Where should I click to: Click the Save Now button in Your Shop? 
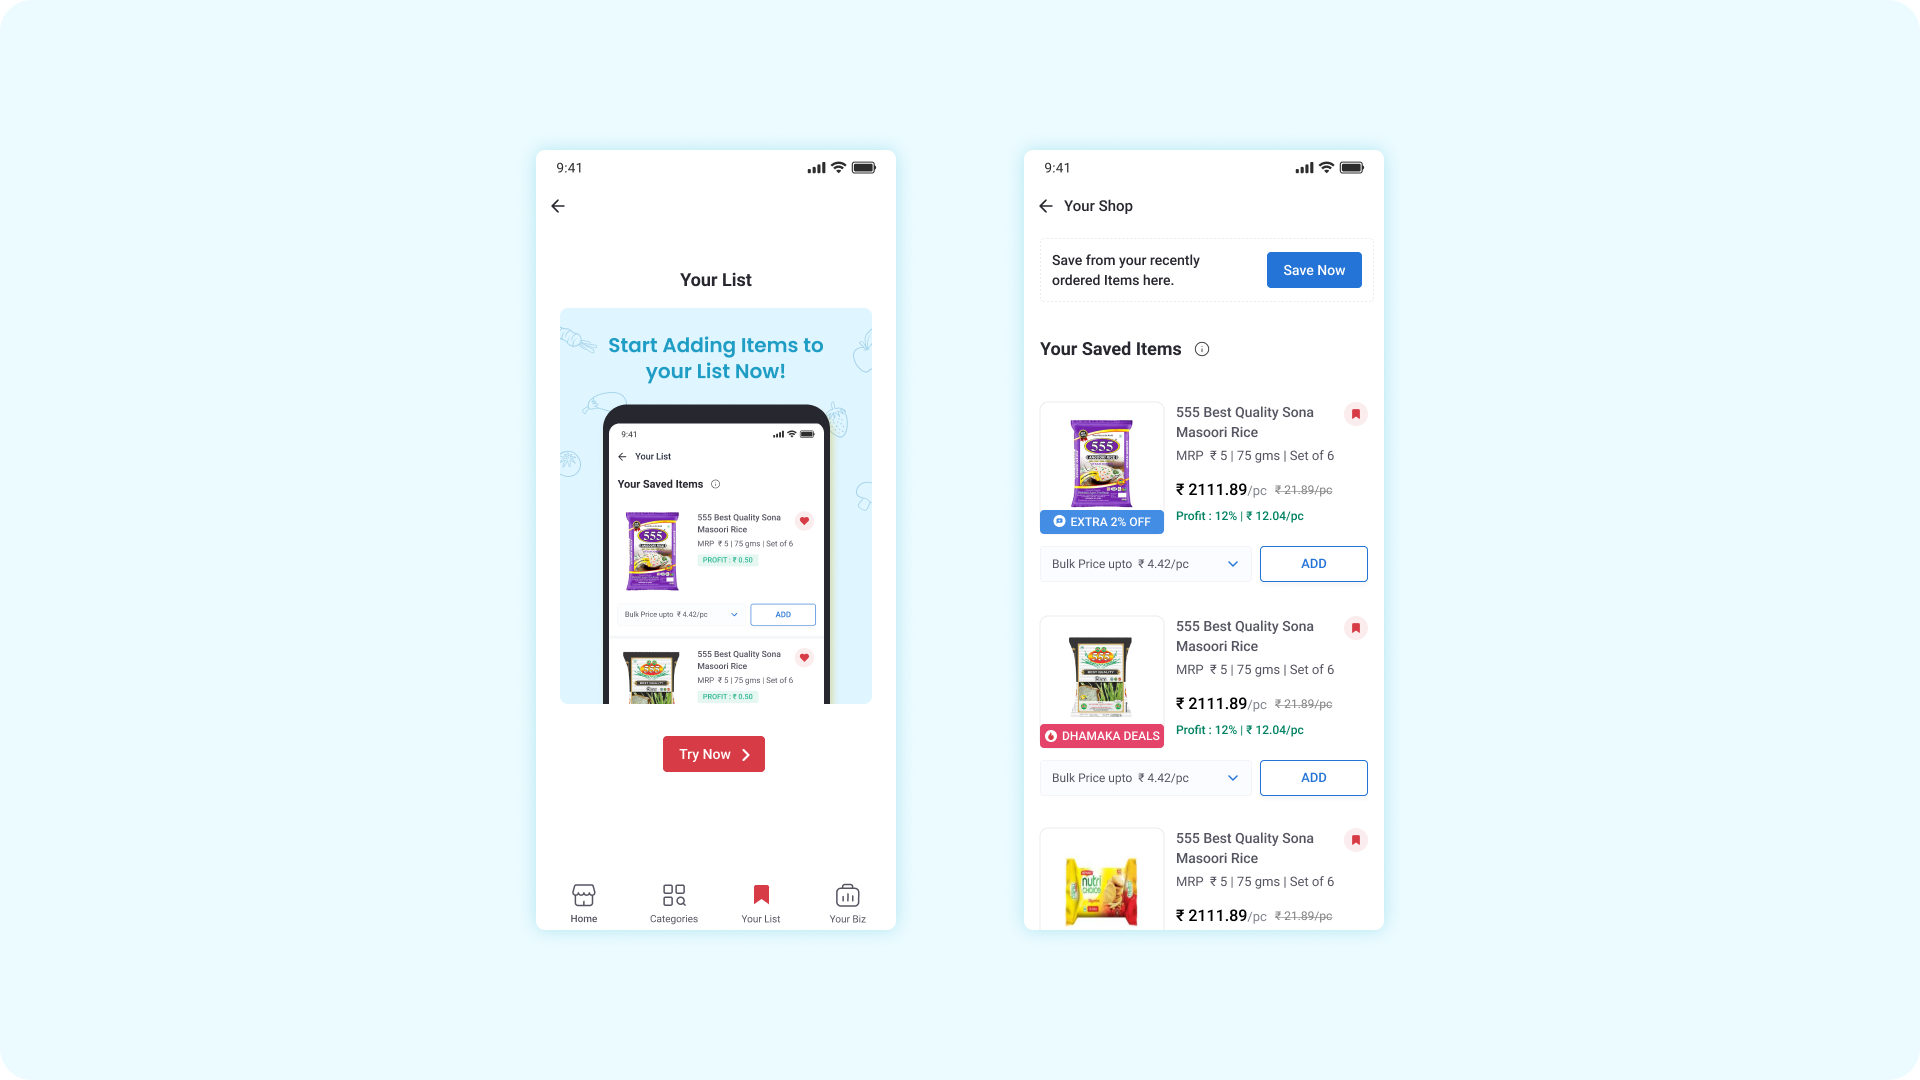(x=1315, y=269)
